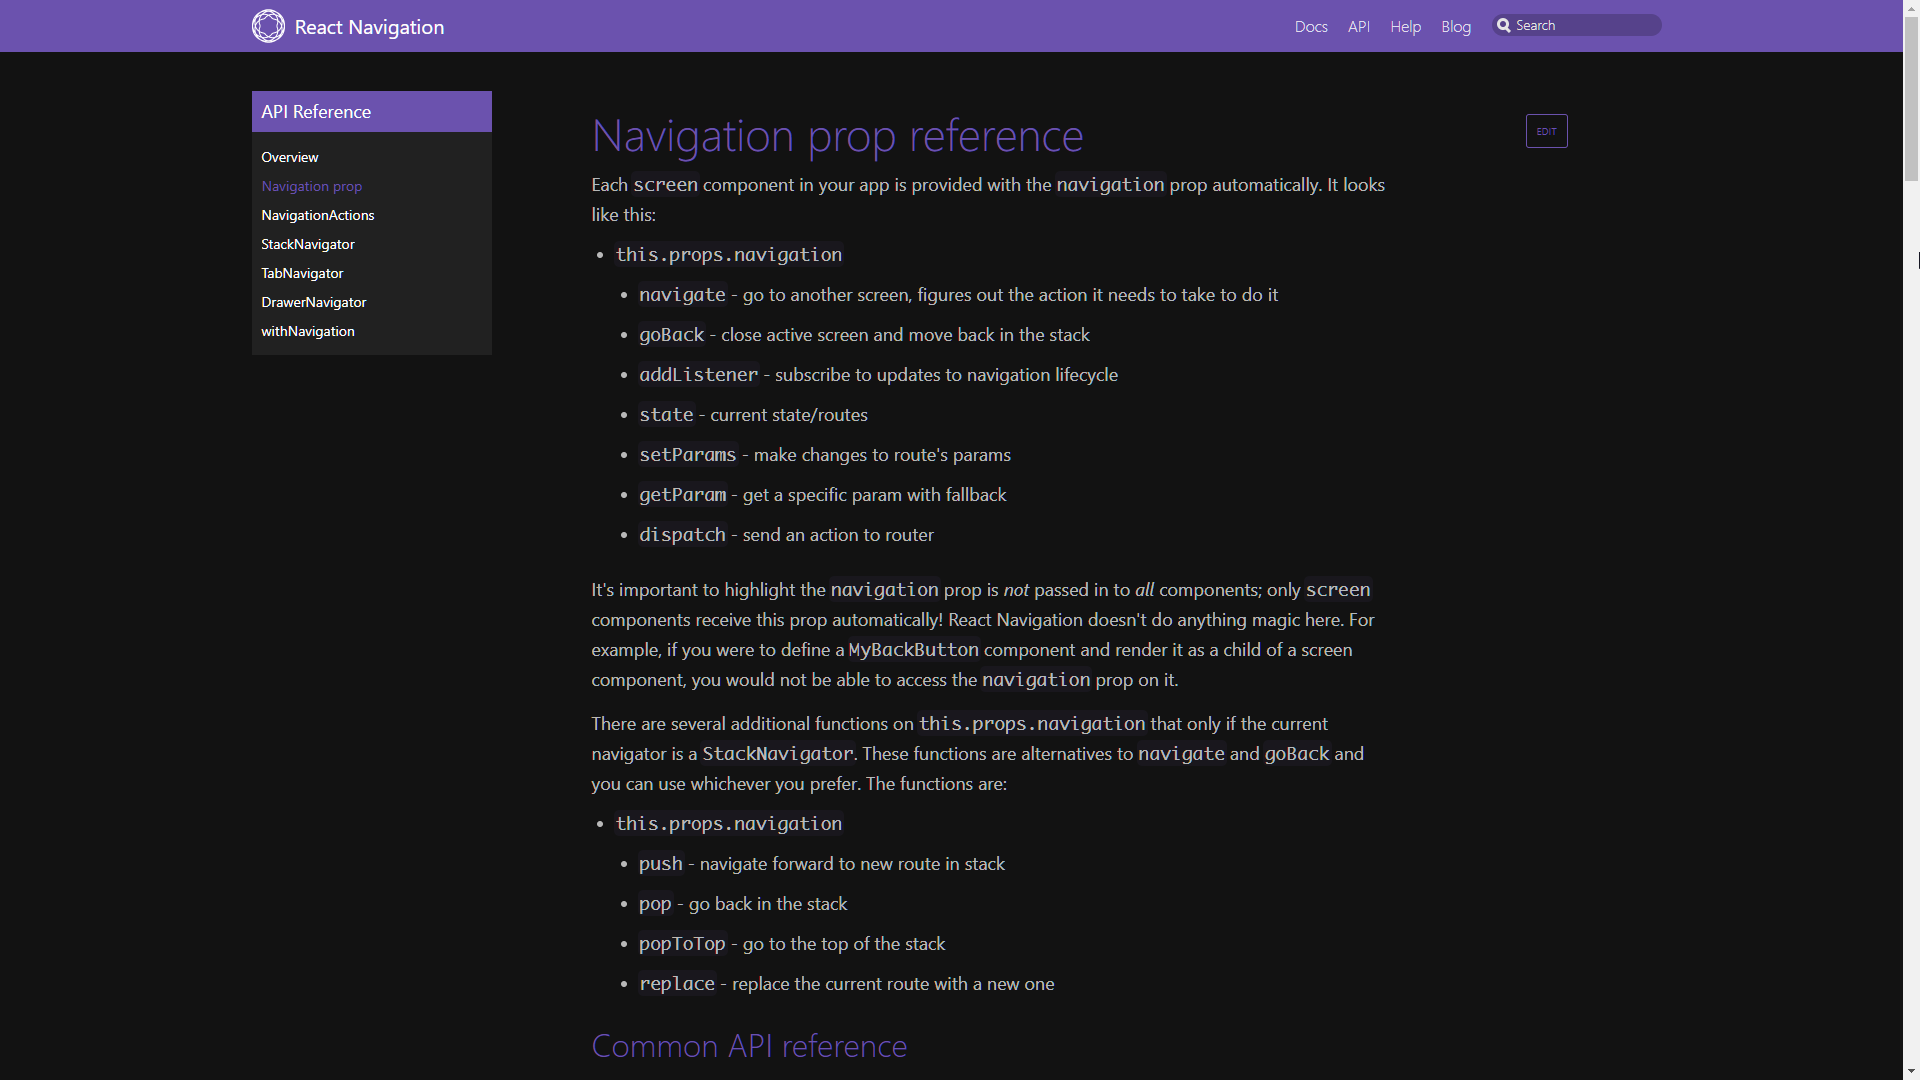Open StackNavigator in the sidebar
This screenshot has width=1920, height=1080.
click(308, 244)
